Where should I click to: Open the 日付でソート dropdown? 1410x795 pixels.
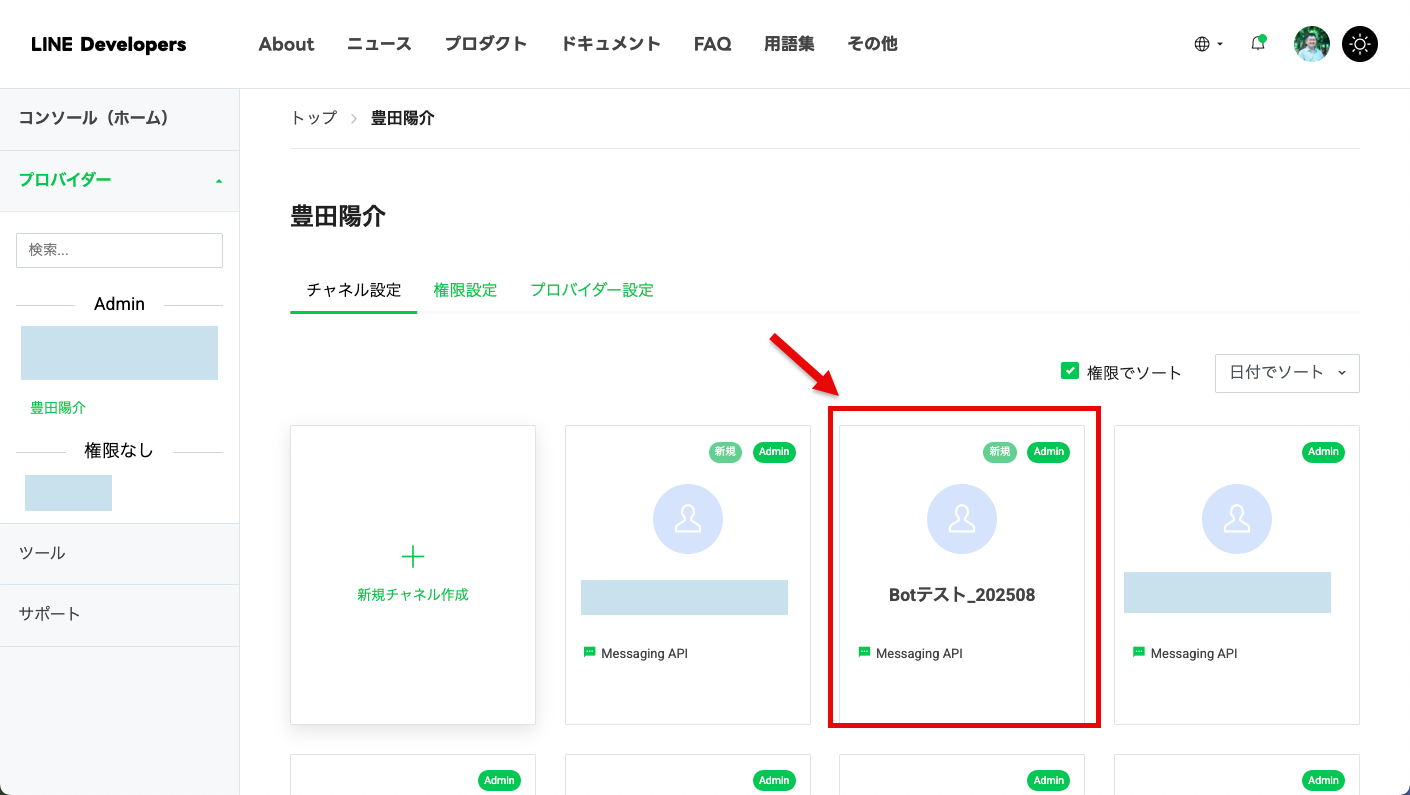pos(1287,372)
